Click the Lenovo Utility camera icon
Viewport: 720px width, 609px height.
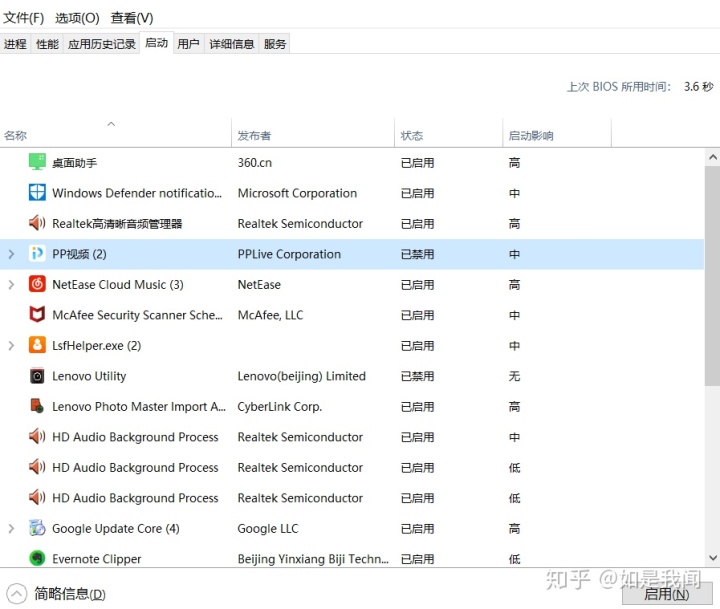click(x=37, y=376)
